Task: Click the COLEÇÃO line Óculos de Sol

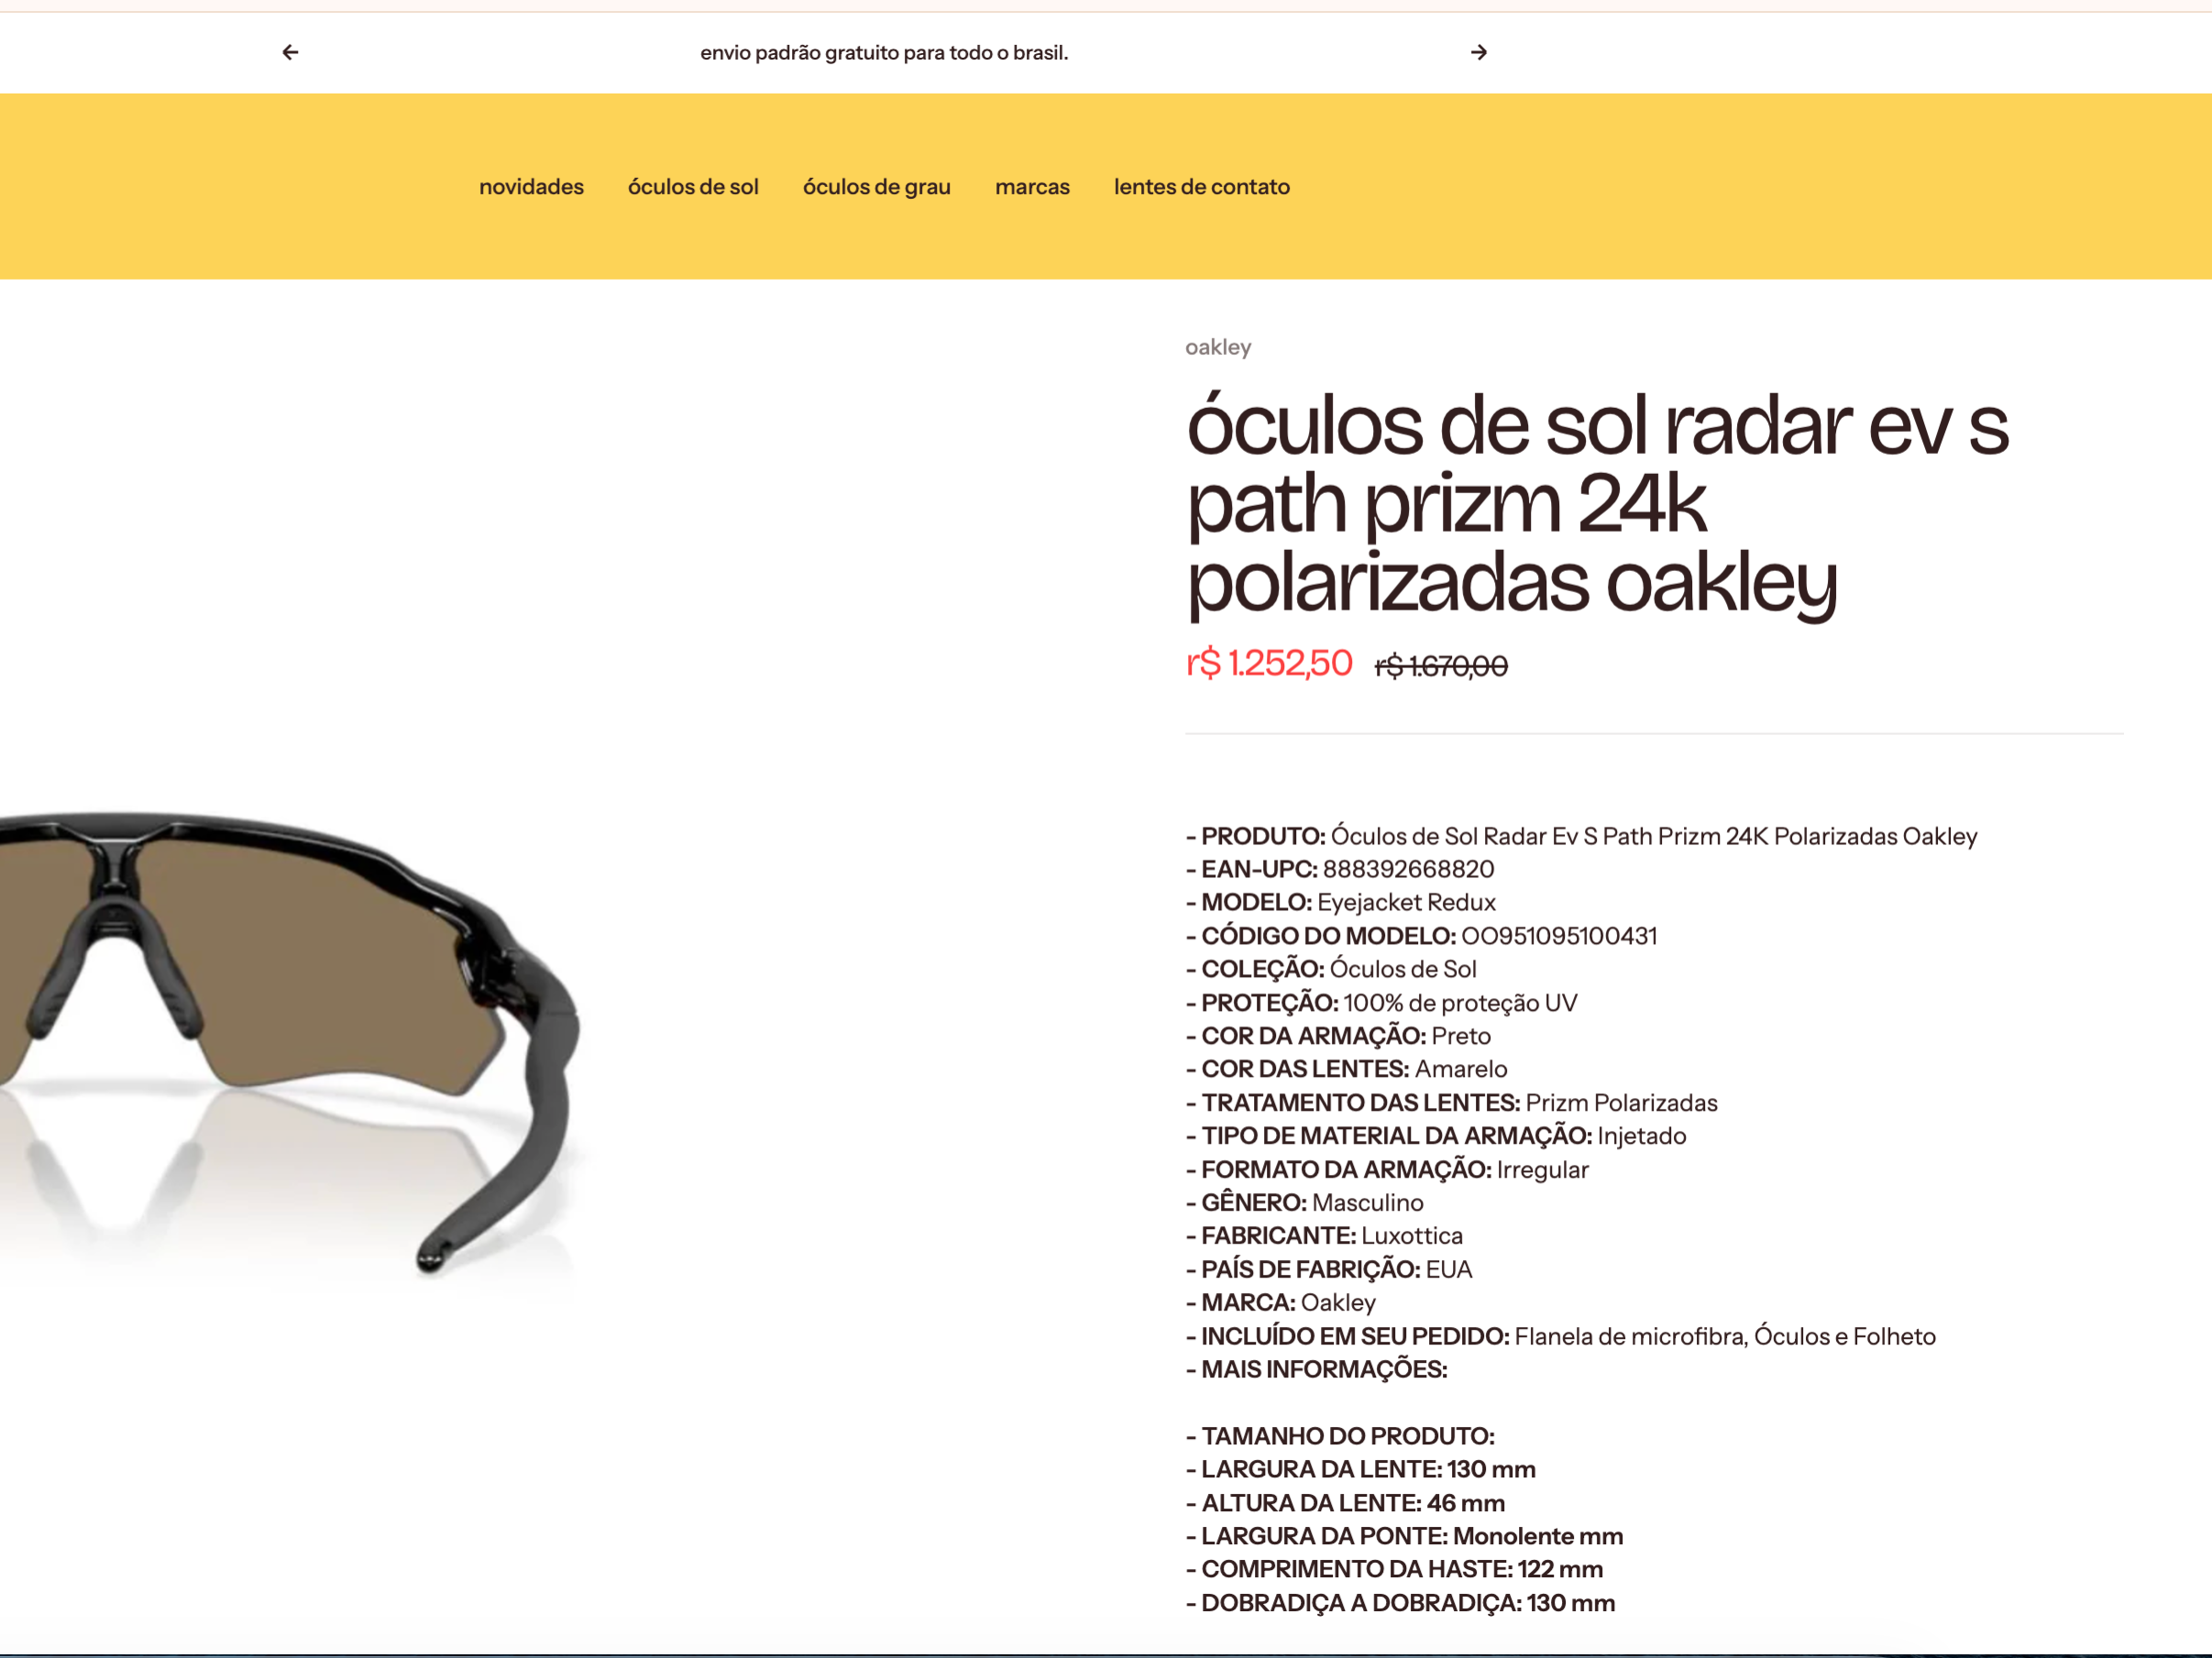Action: pyautogui.click(x=1331, y=969)
